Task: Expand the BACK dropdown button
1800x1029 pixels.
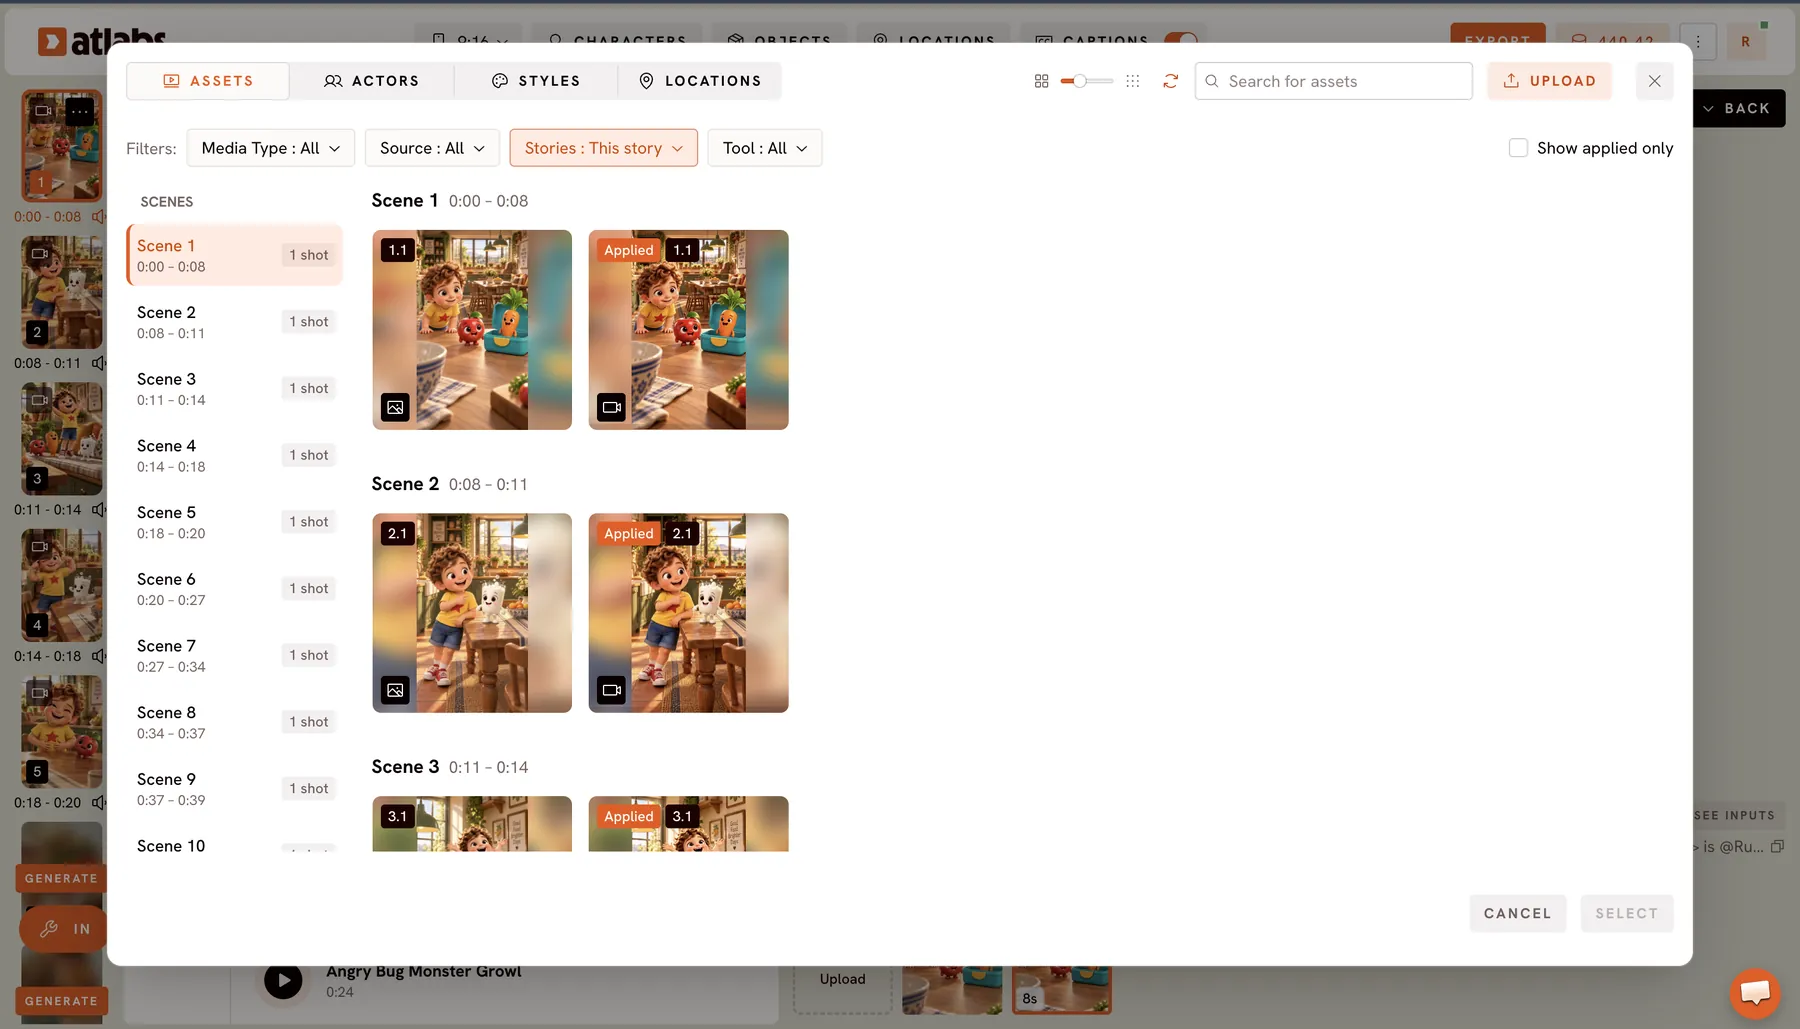Action: coord(1737,108)
